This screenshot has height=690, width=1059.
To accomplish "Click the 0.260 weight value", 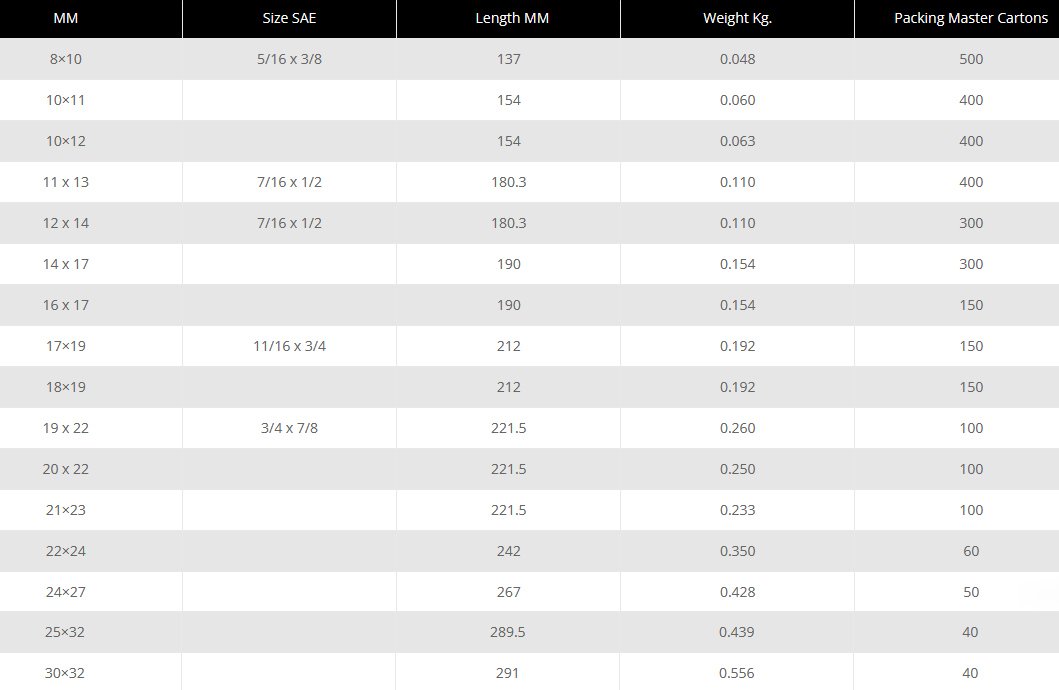I will click(x=737, y=428).
